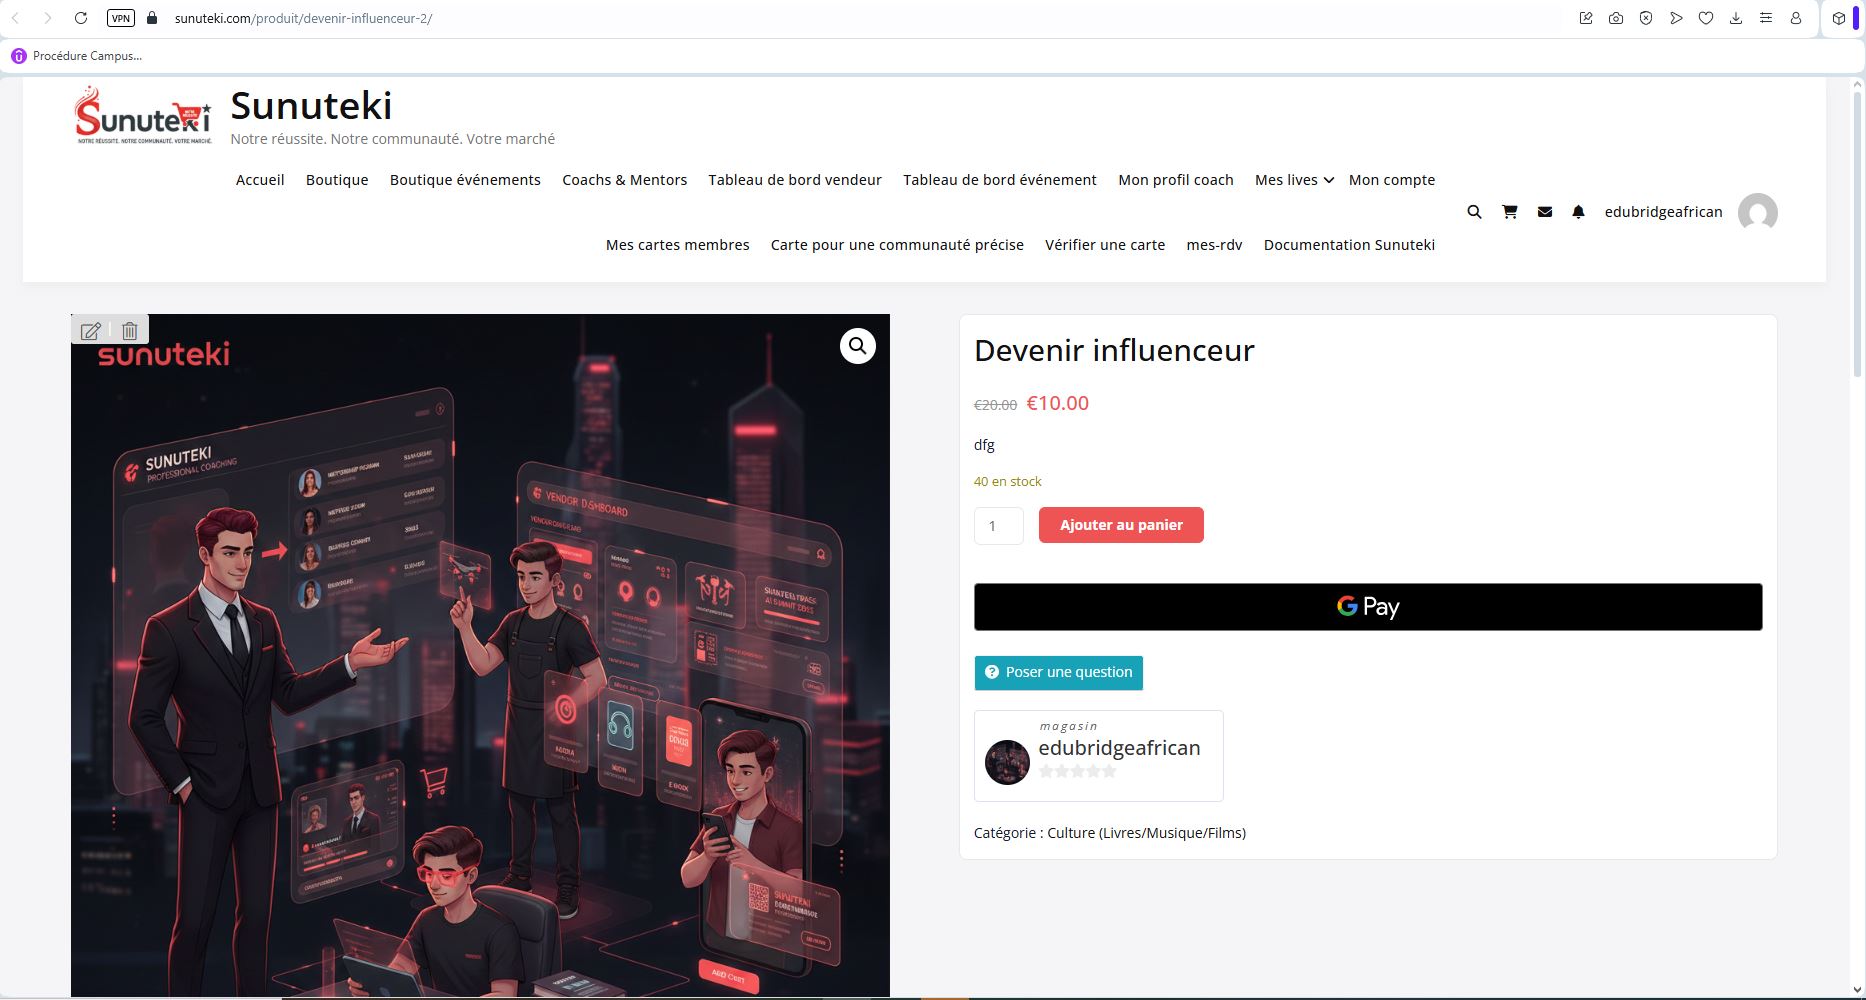The height and width of the screenshot is (1000, 1866).
Task: Pay with the Google Pay button
Action: pos(1368,607)
